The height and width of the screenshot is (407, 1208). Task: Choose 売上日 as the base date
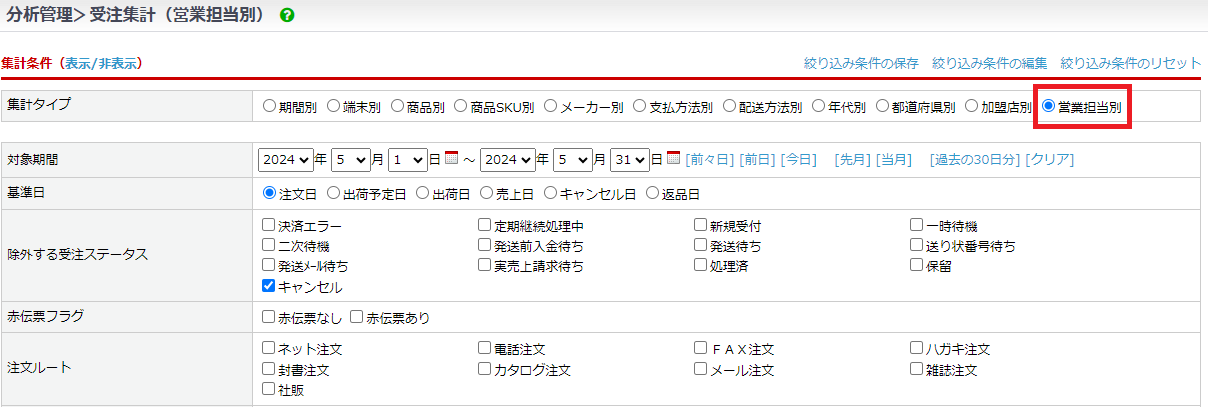(485, 193)
